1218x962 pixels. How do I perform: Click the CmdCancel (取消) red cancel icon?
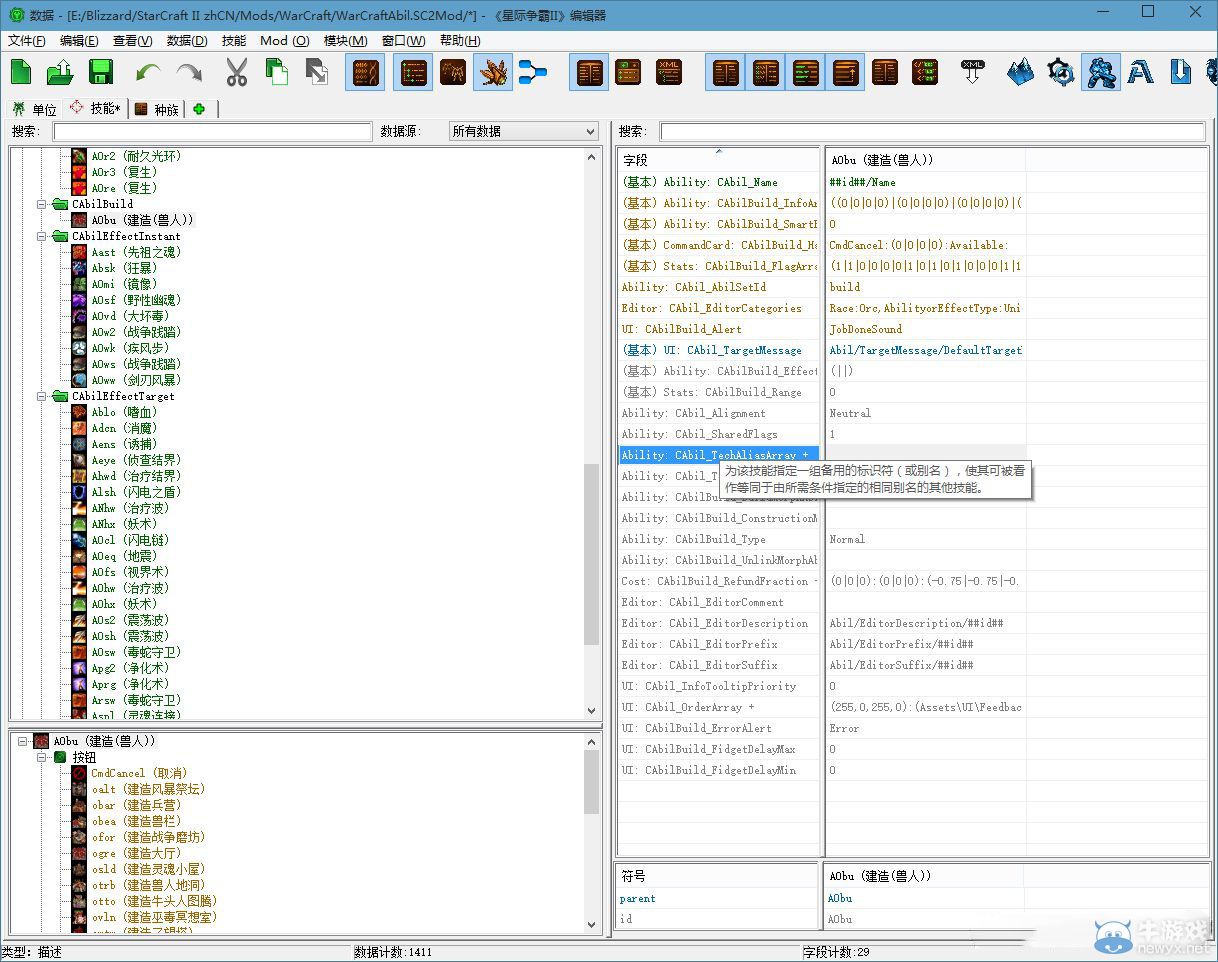pyautogui.click(x=79, y=773)
